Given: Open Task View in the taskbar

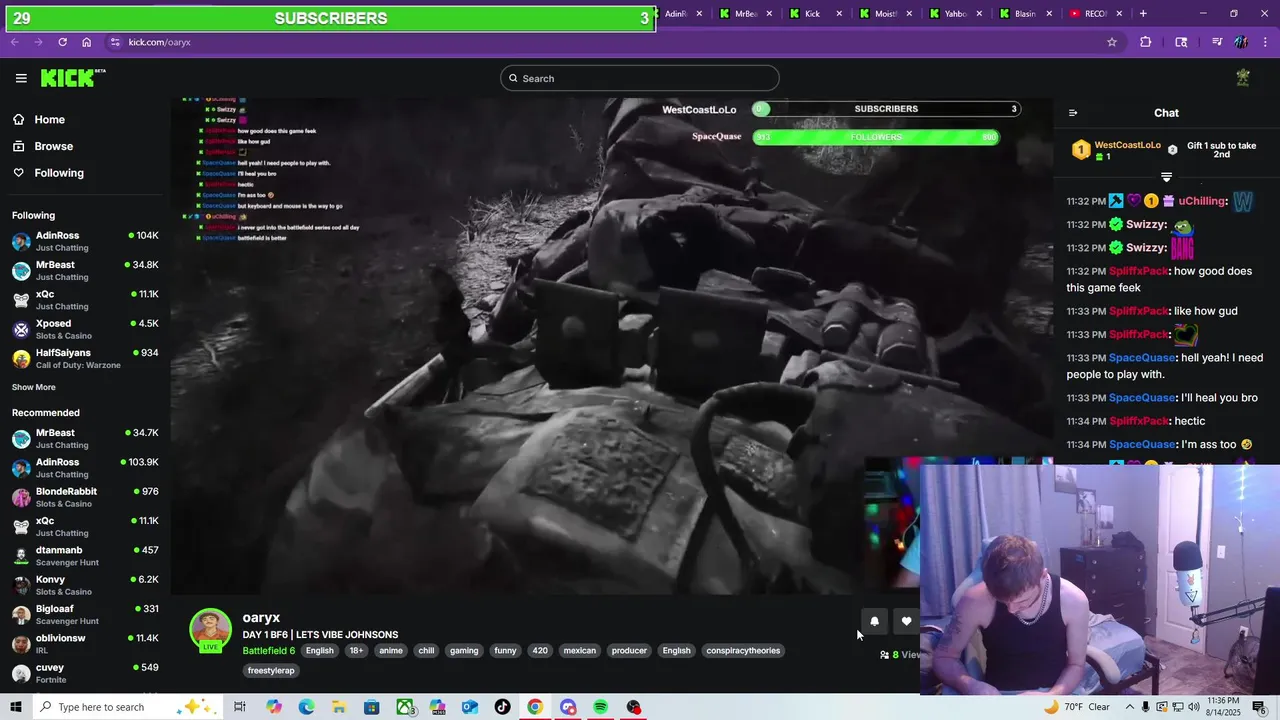Looking at the screenshot, I should (x=240, y=707).
